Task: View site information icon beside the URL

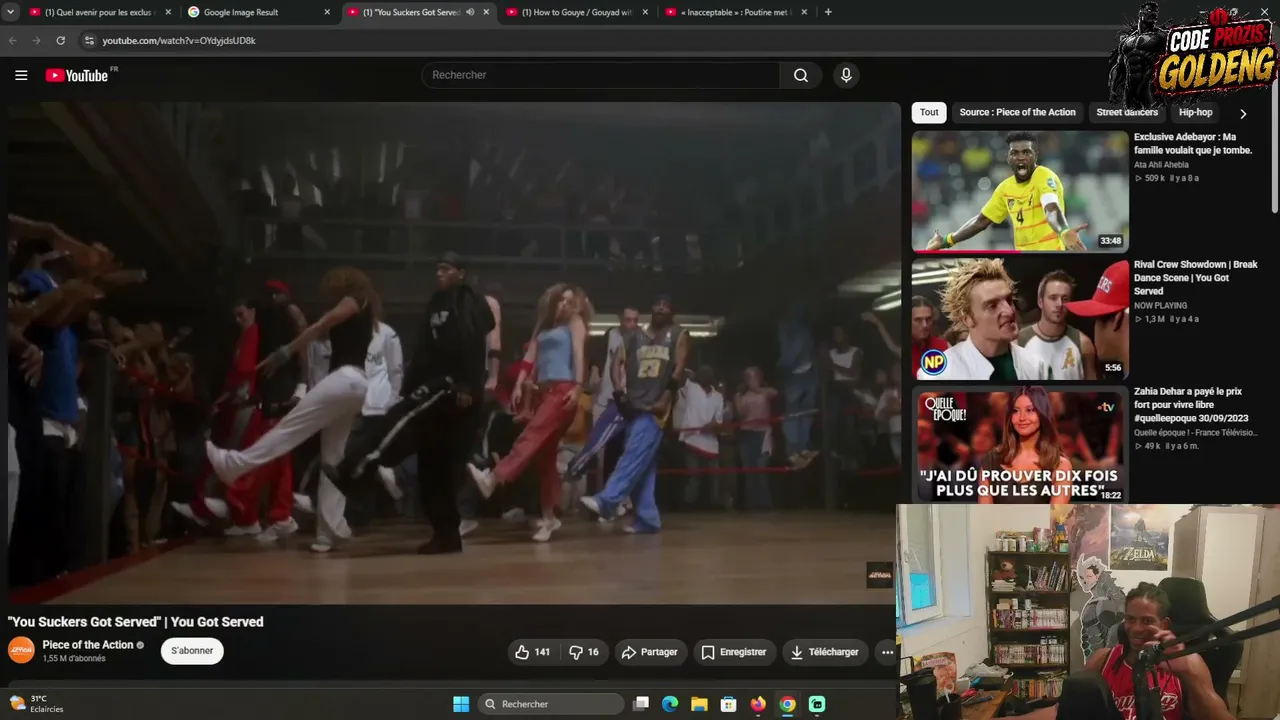Action: (x=89, y=40)
